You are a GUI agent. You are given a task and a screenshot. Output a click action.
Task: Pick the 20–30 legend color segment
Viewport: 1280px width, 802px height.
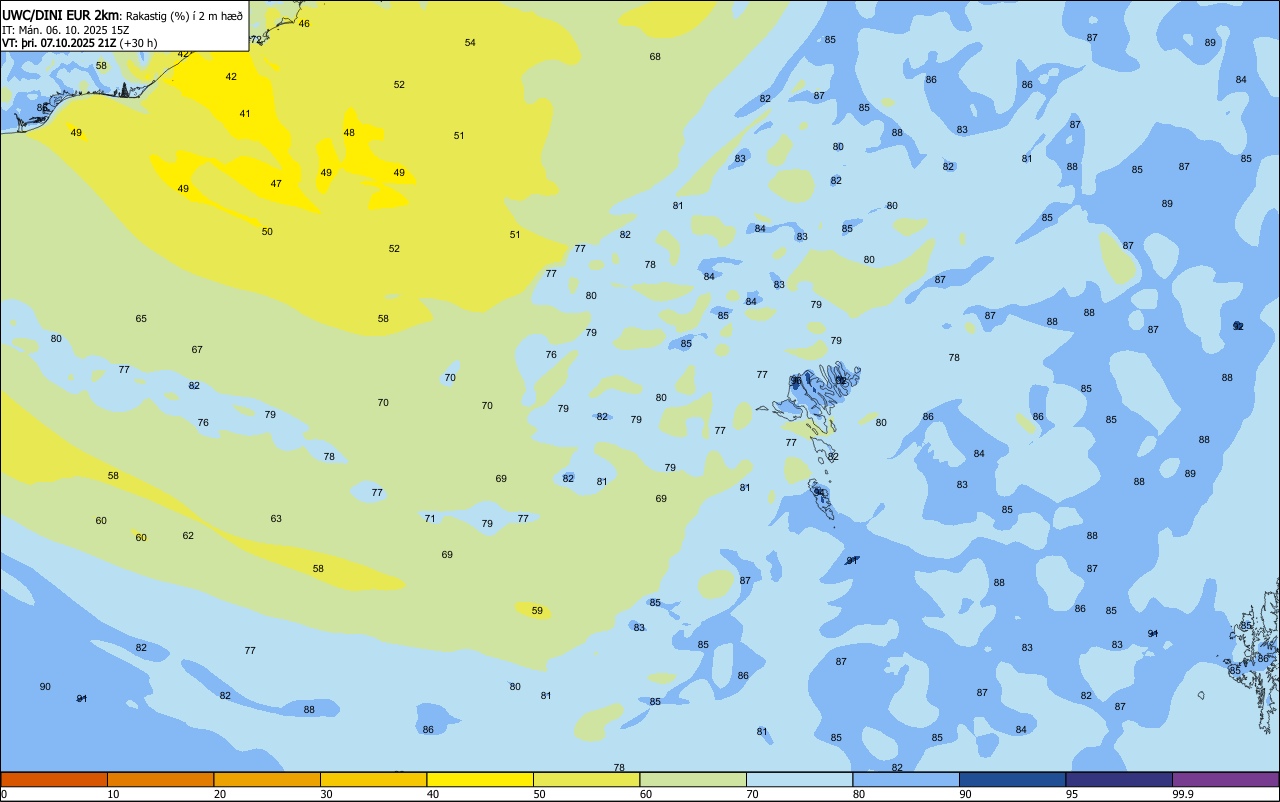coord(267,779)
